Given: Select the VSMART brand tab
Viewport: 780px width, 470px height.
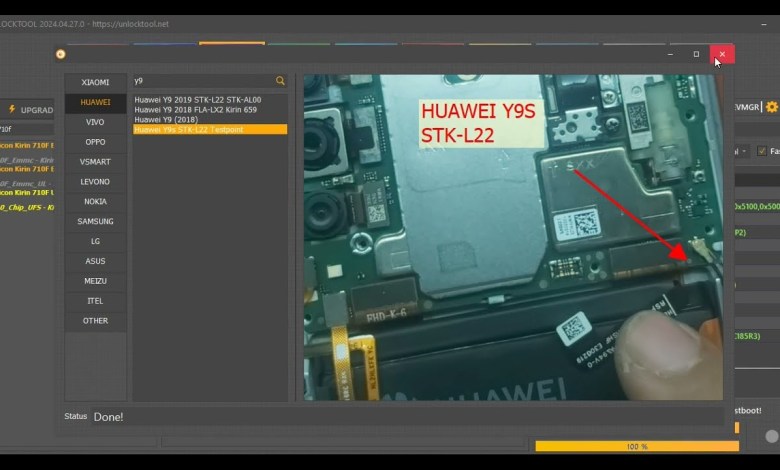Looking at the screenshot, I should point(95,162).
